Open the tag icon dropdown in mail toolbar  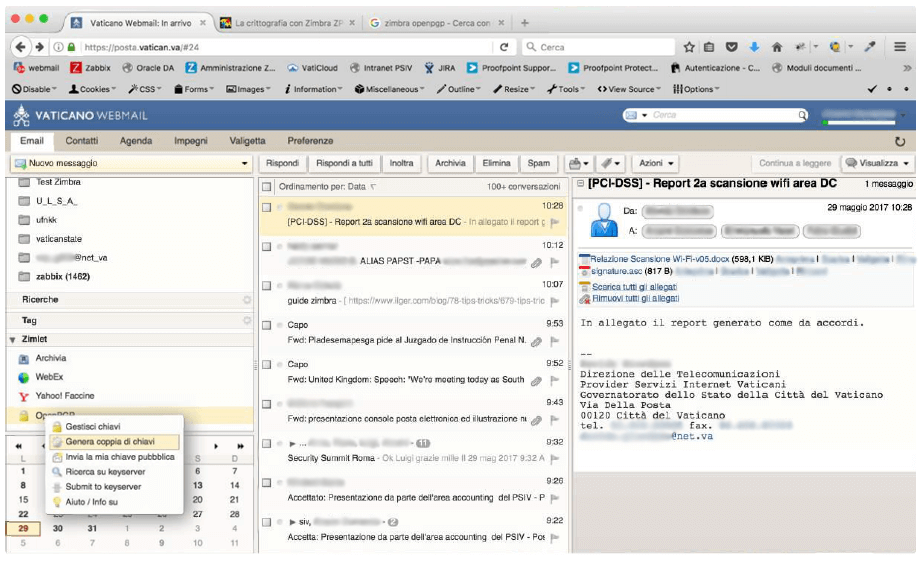click(610, 163)
